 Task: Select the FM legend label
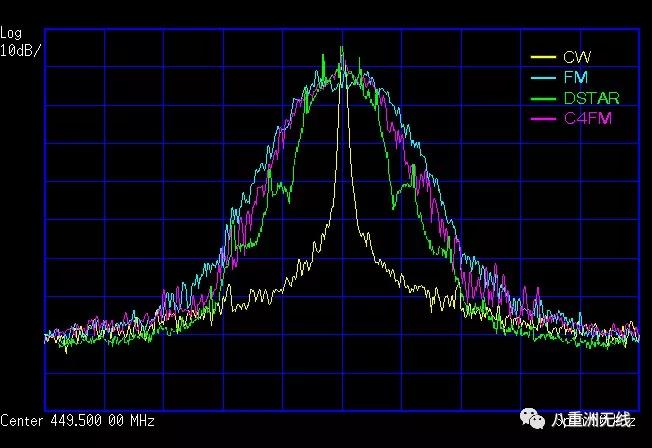point(575,78)
